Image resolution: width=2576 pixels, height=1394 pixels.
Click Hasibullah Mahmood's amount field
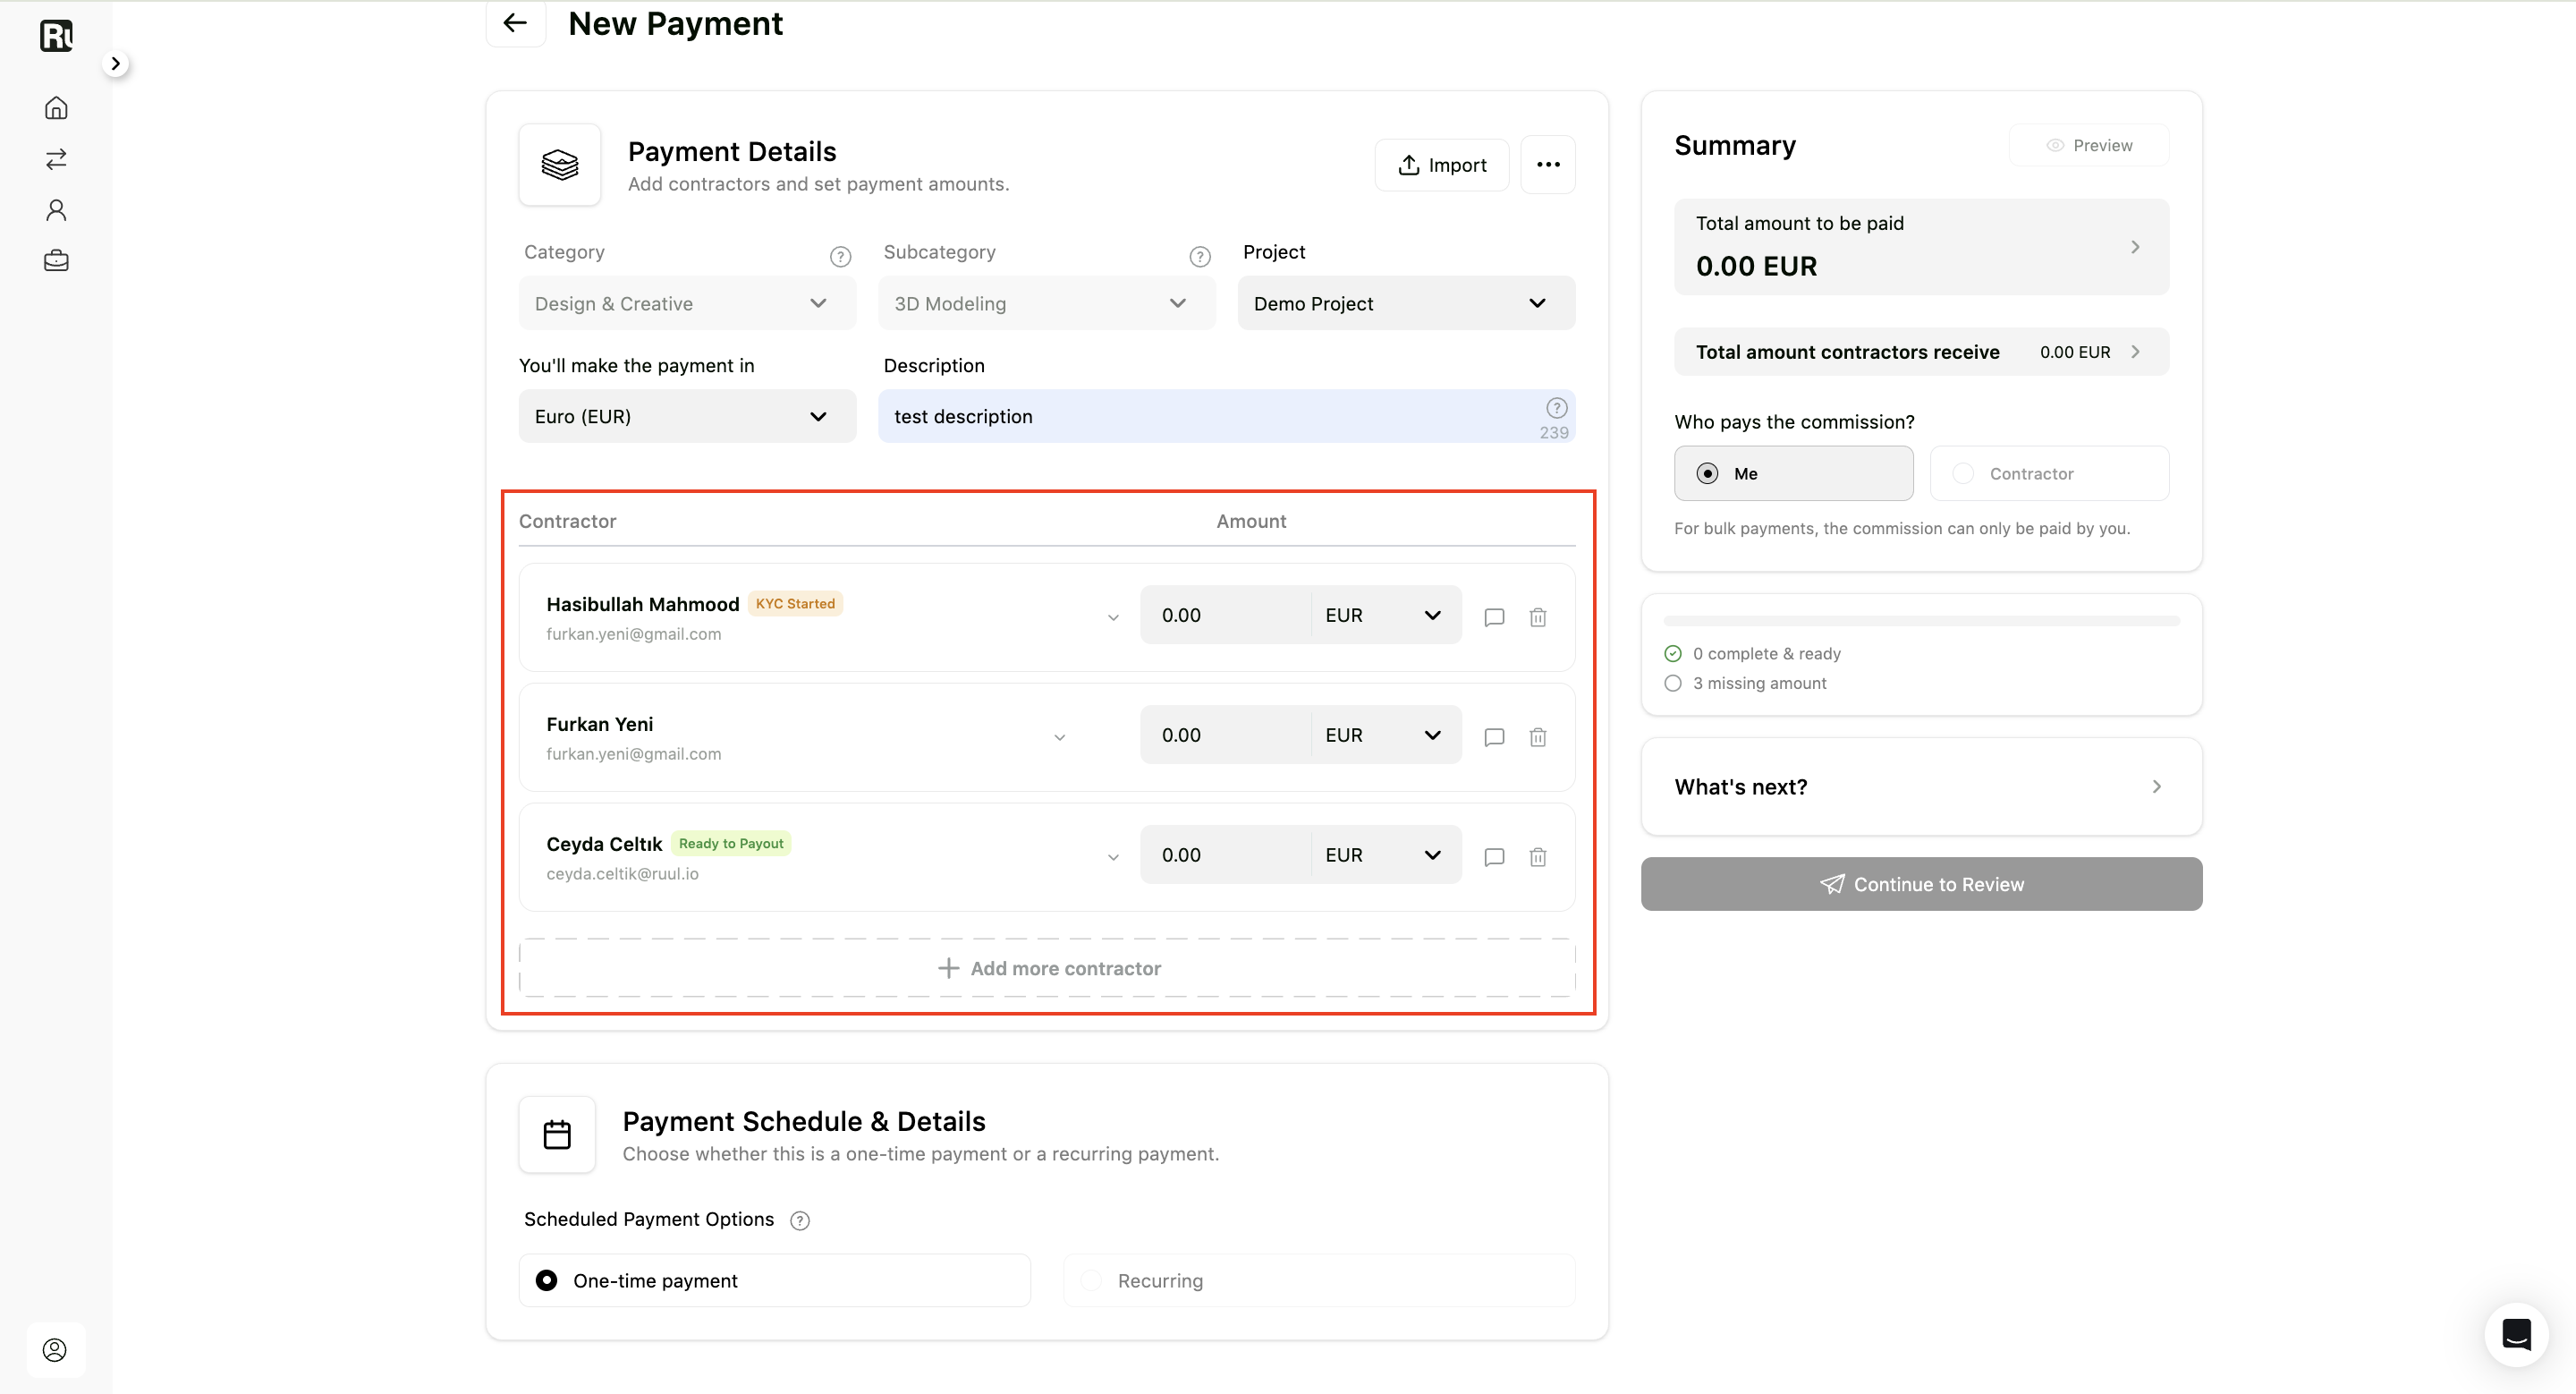pyautogui.click(x=1225, y=615)
